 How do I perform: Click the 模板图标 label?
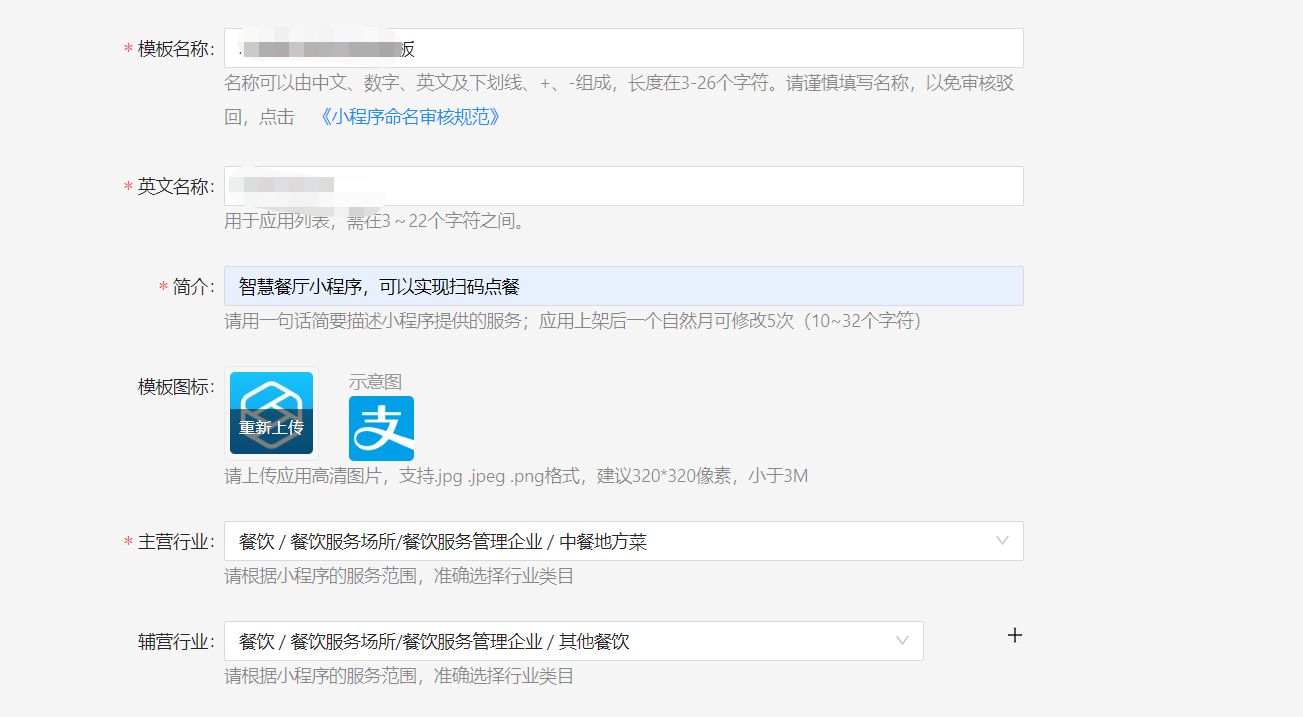pos(176,387)
